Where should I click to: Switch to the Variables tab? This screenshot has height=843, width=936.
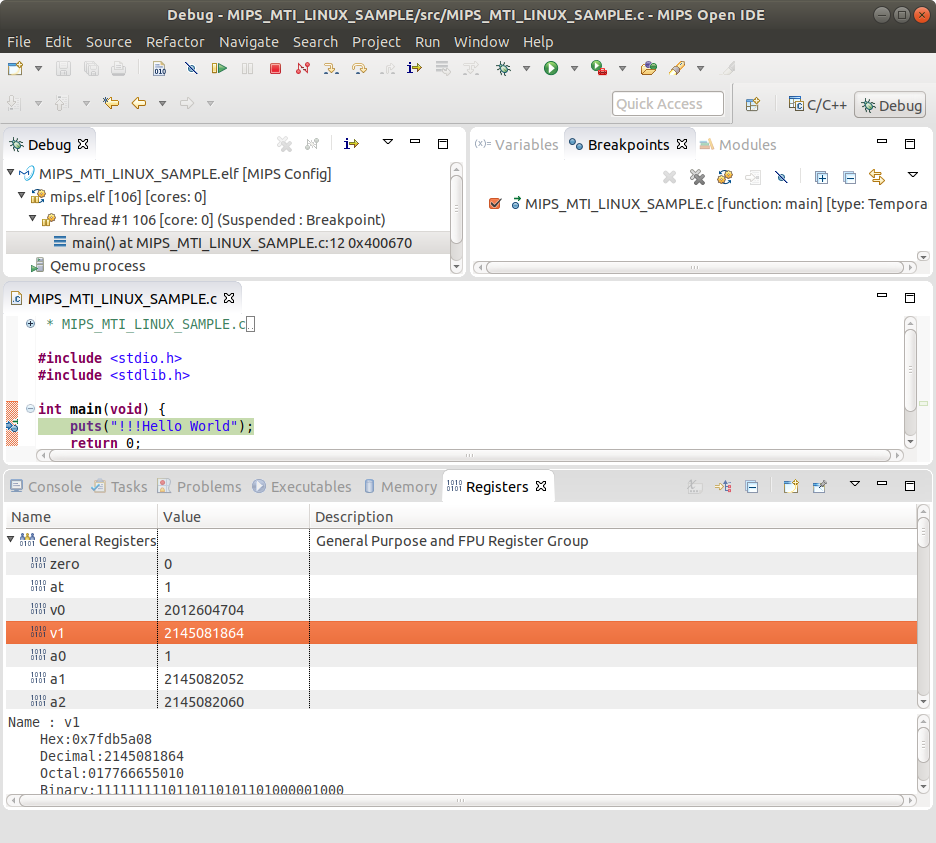click(517, 144)
